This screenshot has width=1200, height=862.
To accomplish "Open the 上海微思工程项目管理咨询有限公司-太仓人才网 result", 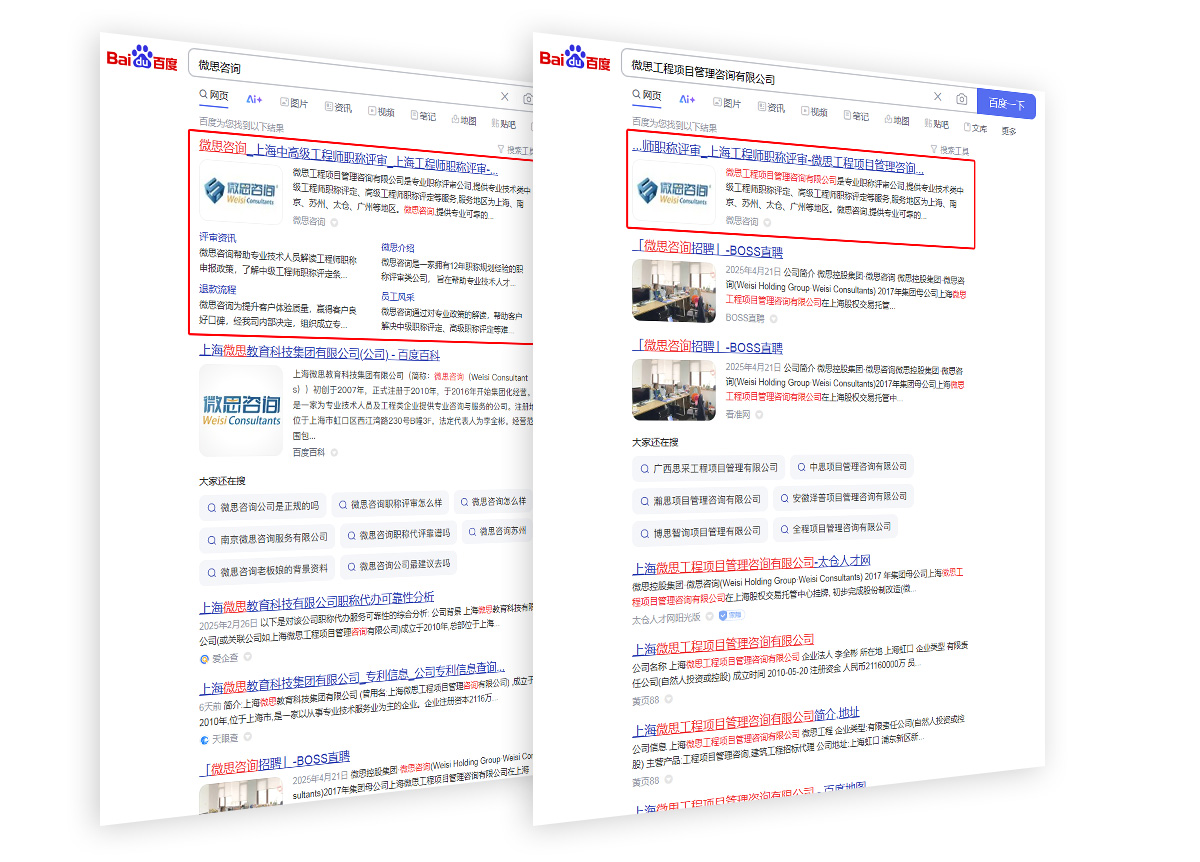I will coord(751,563).
